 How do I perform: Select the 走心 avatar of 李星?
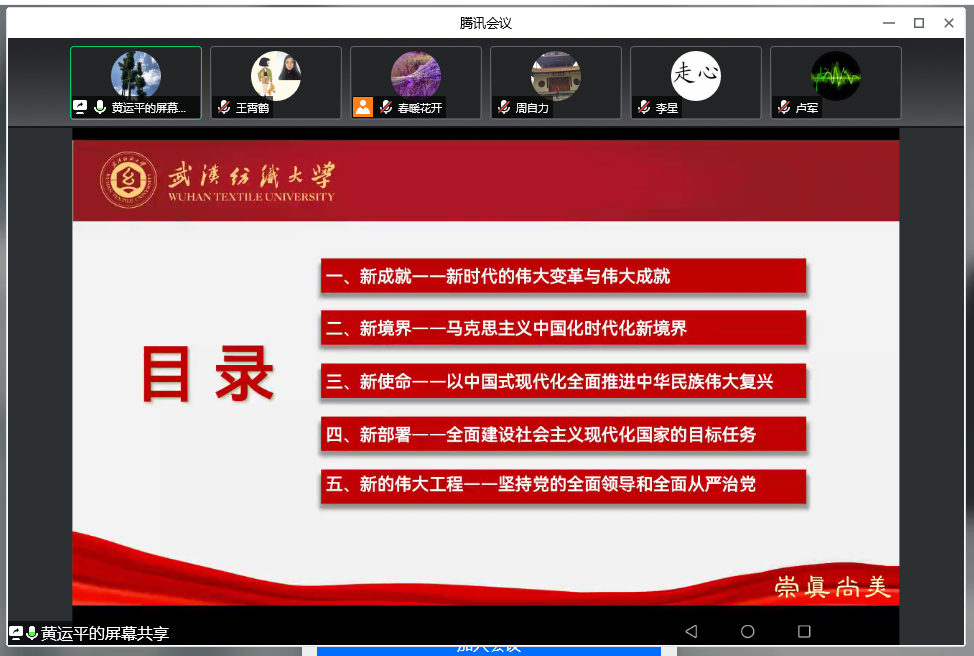695,76
